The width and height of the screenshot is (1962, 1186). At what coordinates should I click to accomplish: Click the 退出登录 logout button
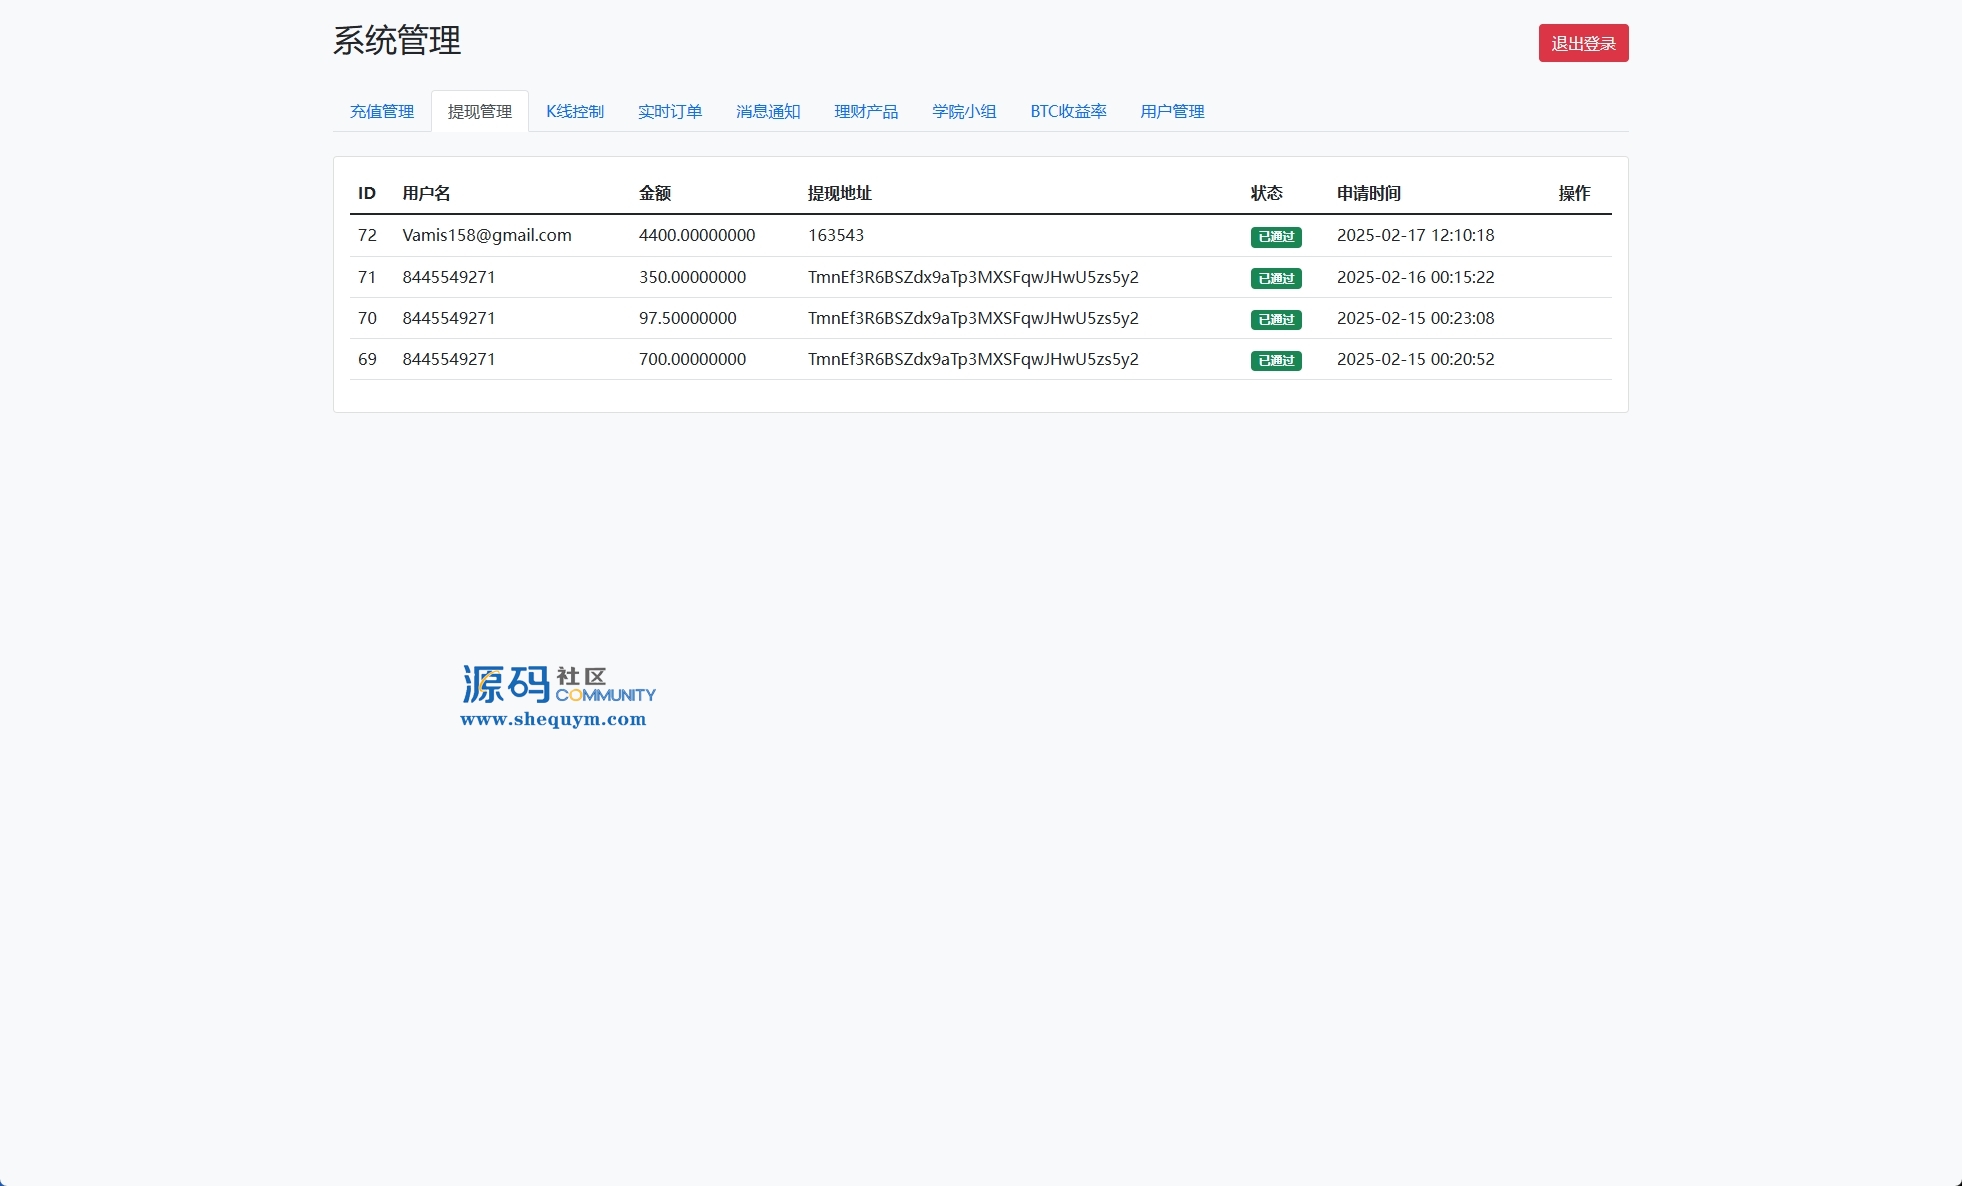[1583, 43]
